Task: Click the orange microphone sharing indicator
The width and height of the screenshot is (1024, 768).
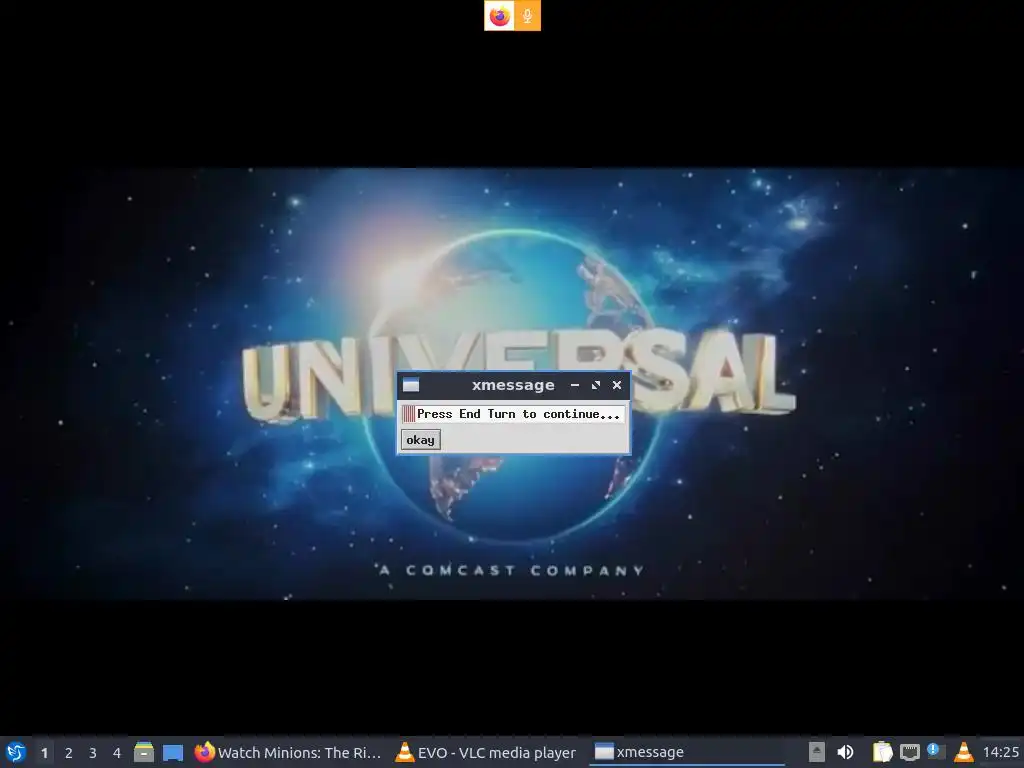Action: [527, 16]
